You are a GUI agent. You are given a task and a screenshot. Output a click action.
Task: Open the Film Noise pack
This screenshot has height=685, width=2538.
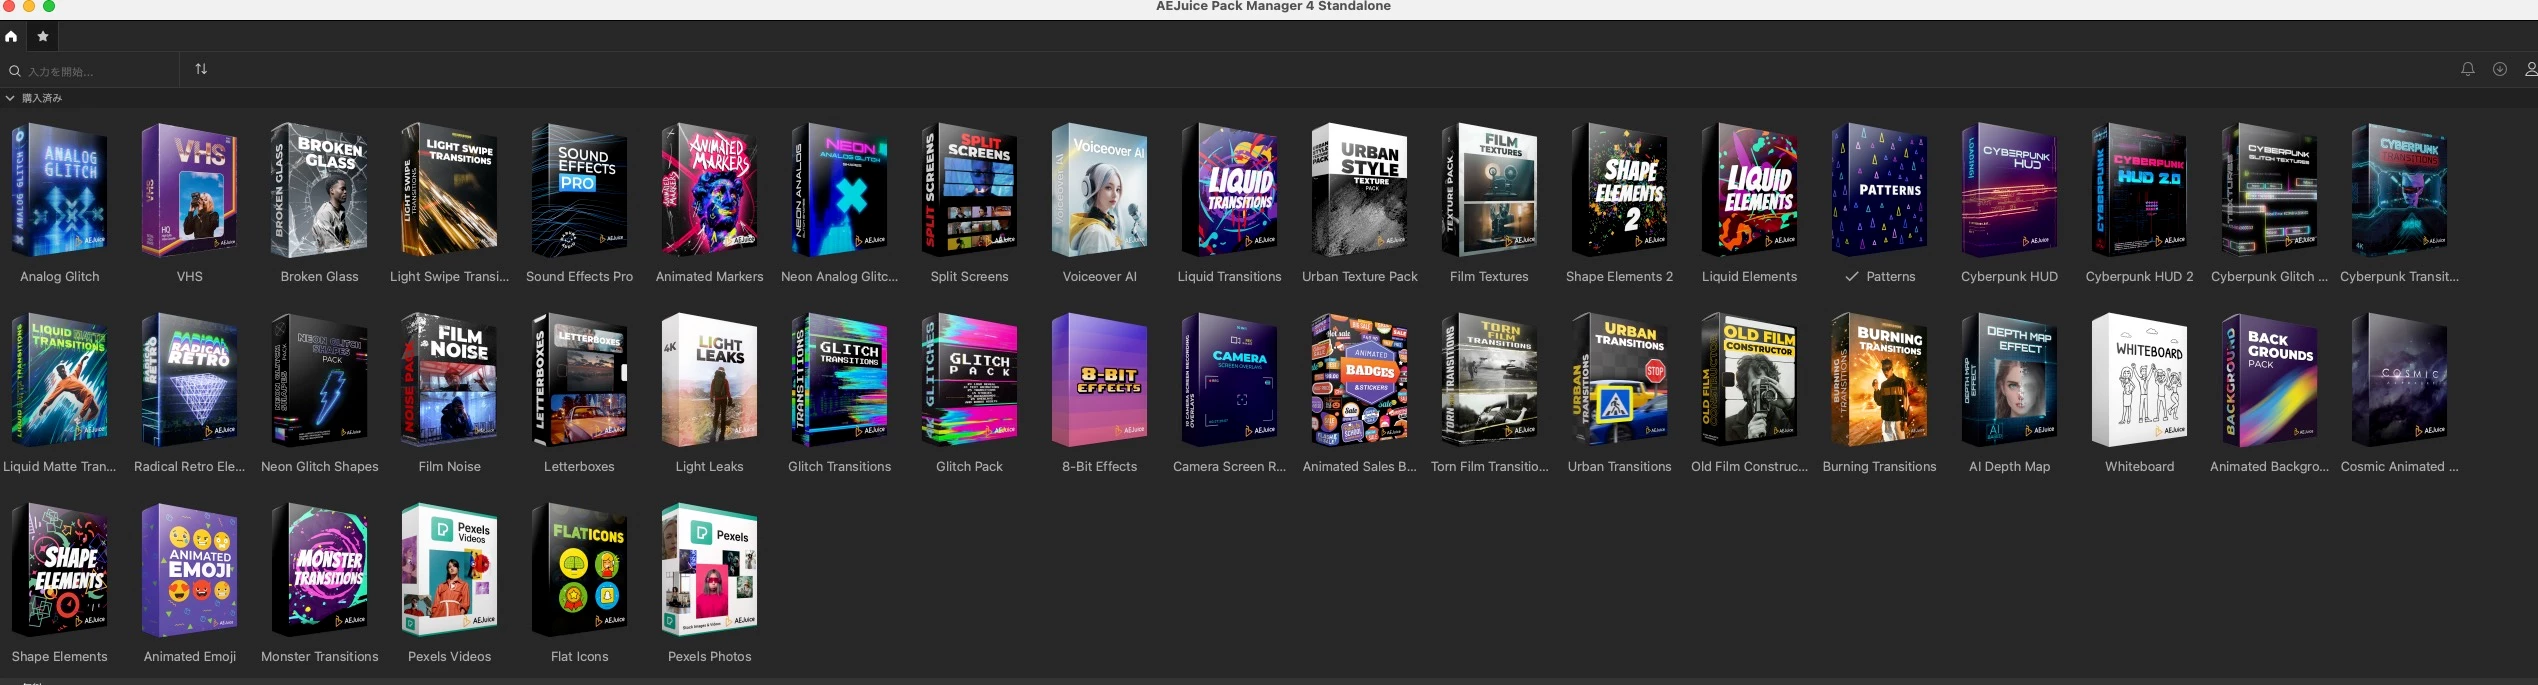point(450,380)
